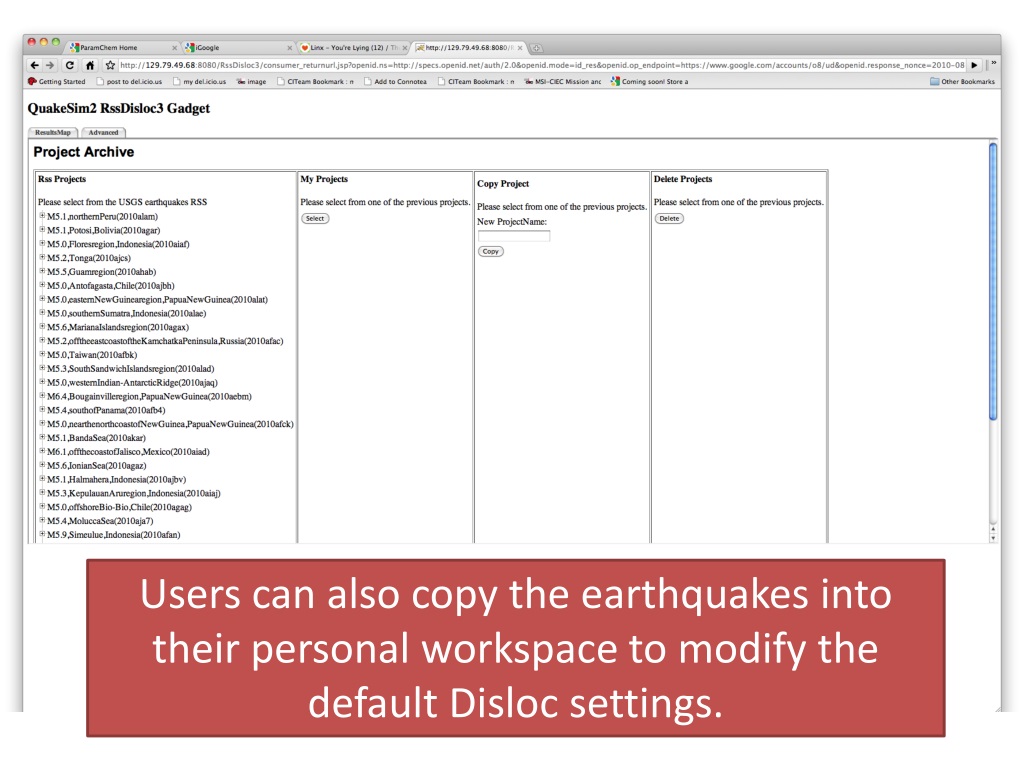Expand the M5.0 southernSumatra,Indonesia(2010alae) entry
1024x768 pixels.
point(42,312)
